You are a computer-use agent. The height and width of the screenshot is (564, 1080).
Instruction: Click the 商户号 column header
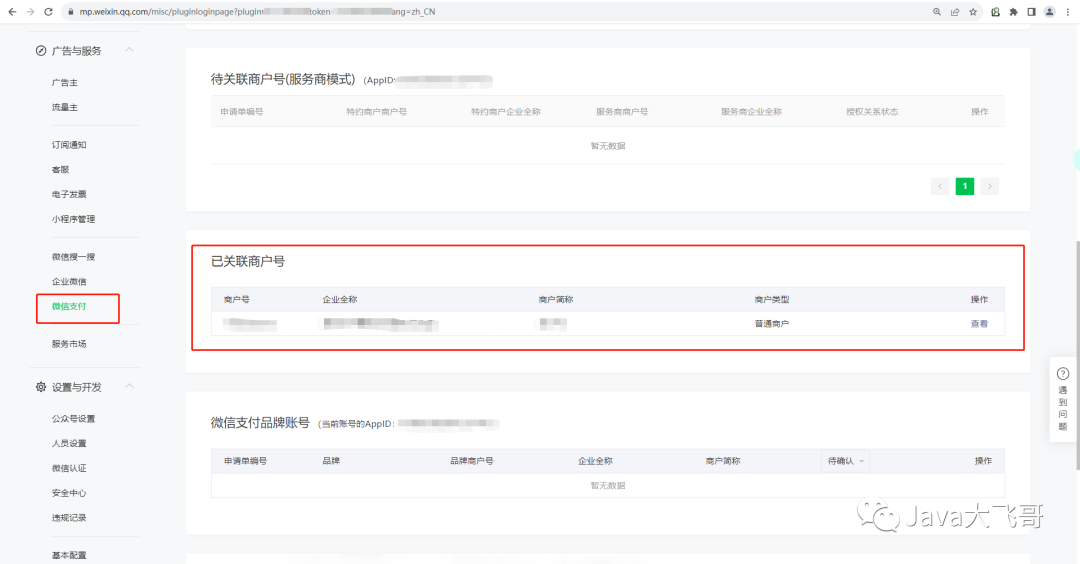point(236,300)
